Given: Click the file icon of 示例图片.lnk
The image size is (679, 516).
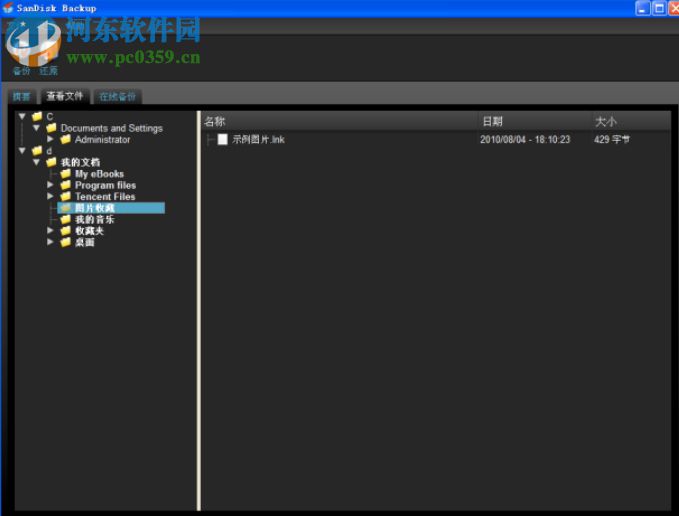Looking at the screenshot, I should tap(222, 139).
